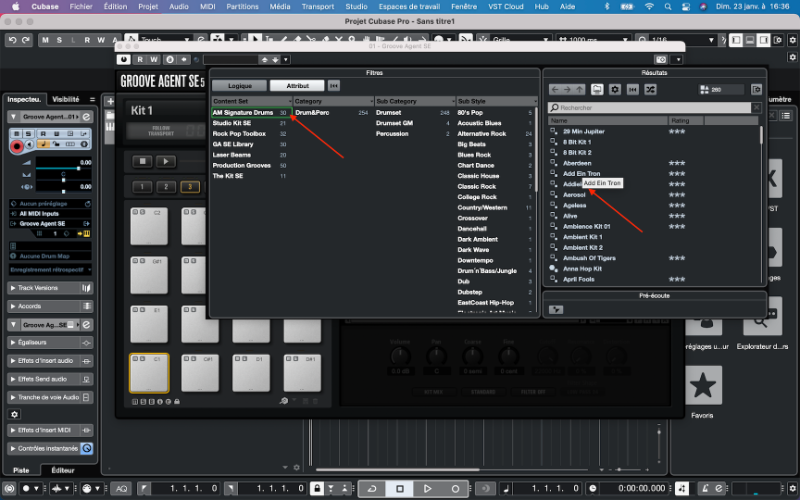
Task: Select the Anna Hop Kit result
Action: [582, 269]
